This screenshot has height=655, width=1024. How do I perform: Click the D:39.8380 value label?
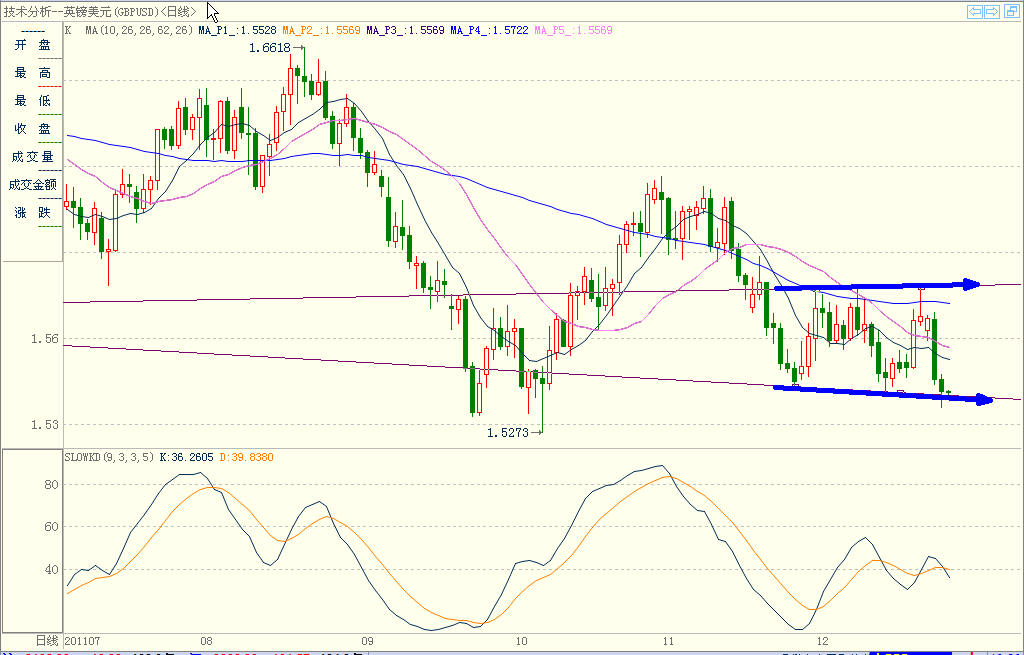pos(246,457)
